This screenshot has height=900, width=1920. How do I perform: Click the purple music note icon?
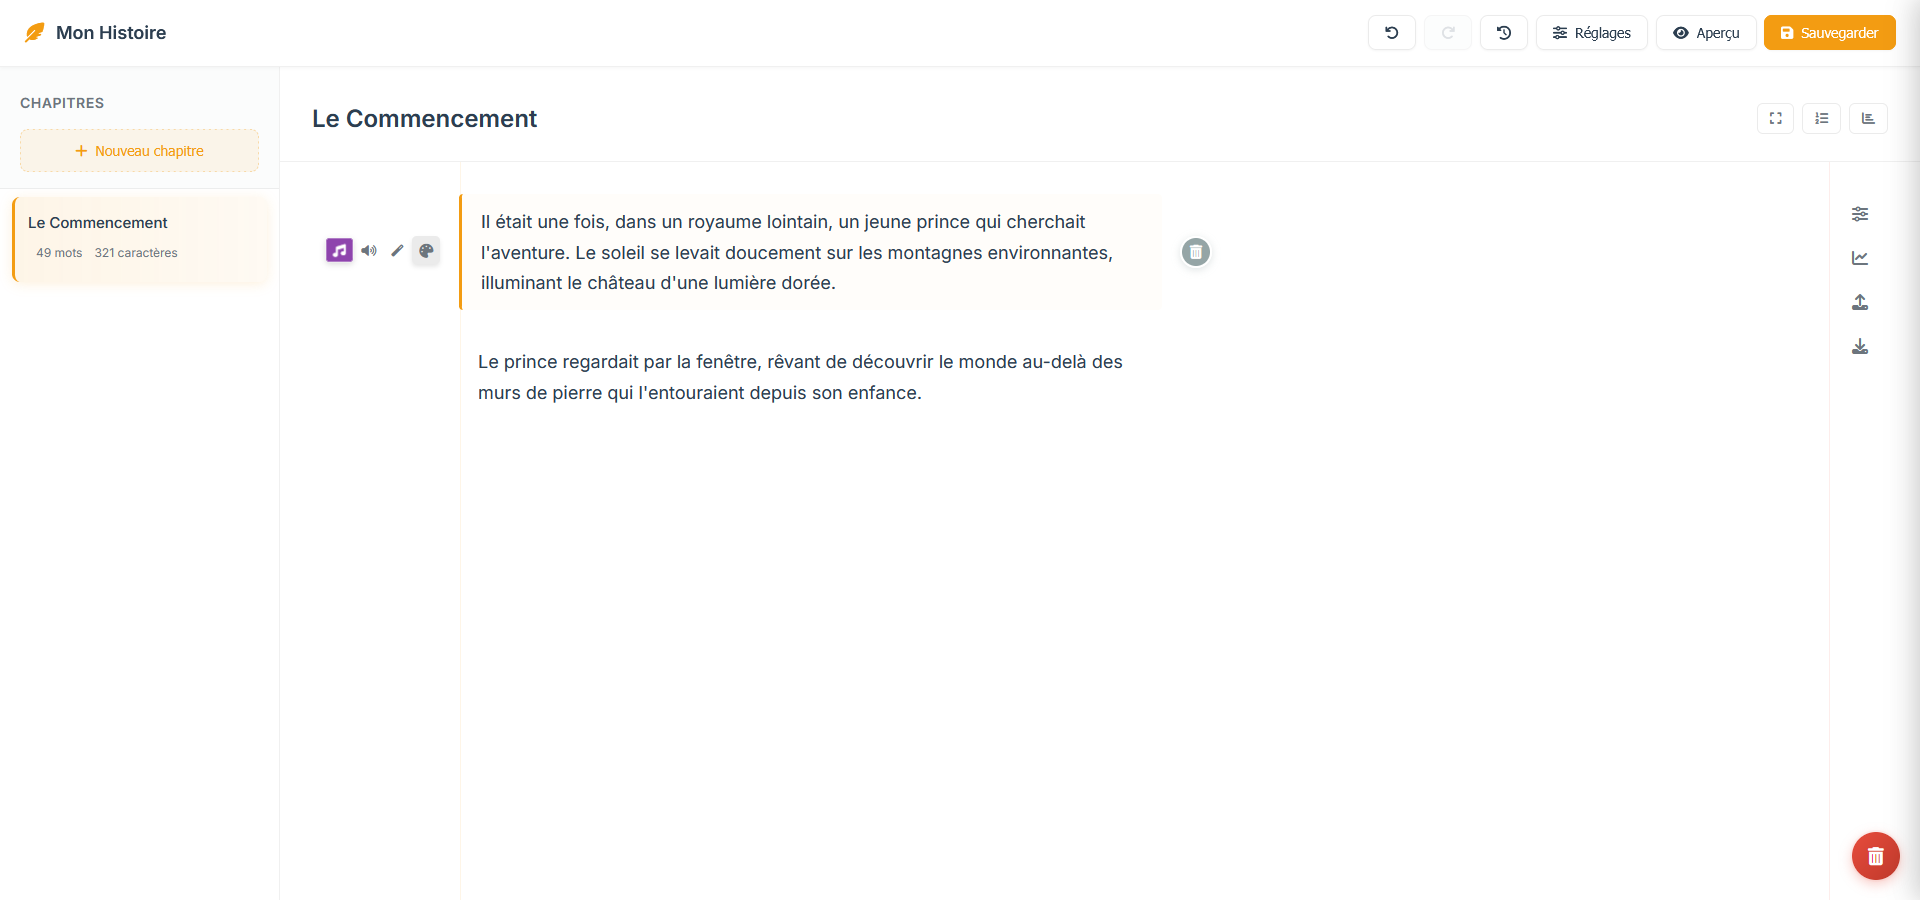pos(339,250)
